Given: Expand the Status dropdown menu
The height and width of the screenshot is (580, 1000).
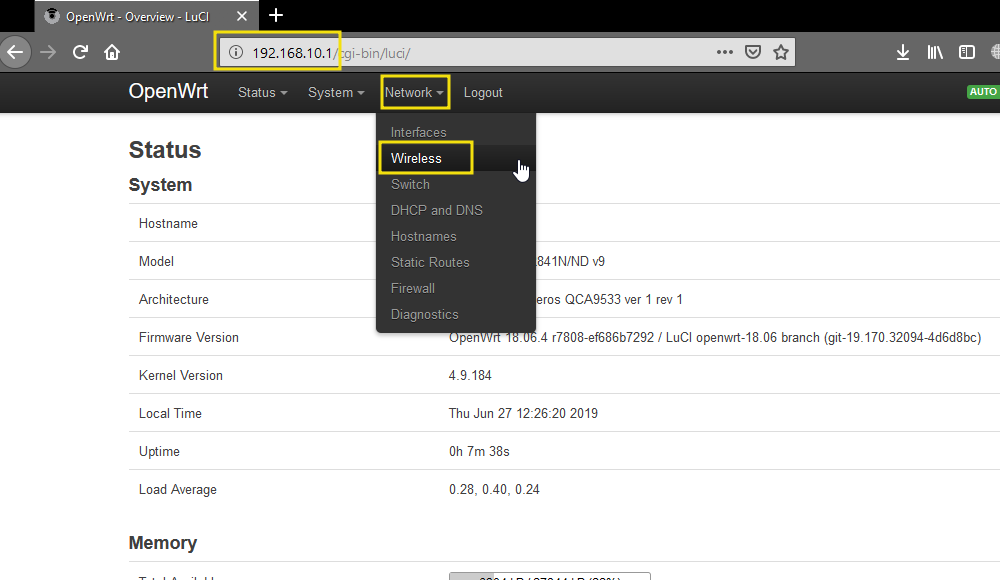Looking at the screenshot, I should 262,93.
